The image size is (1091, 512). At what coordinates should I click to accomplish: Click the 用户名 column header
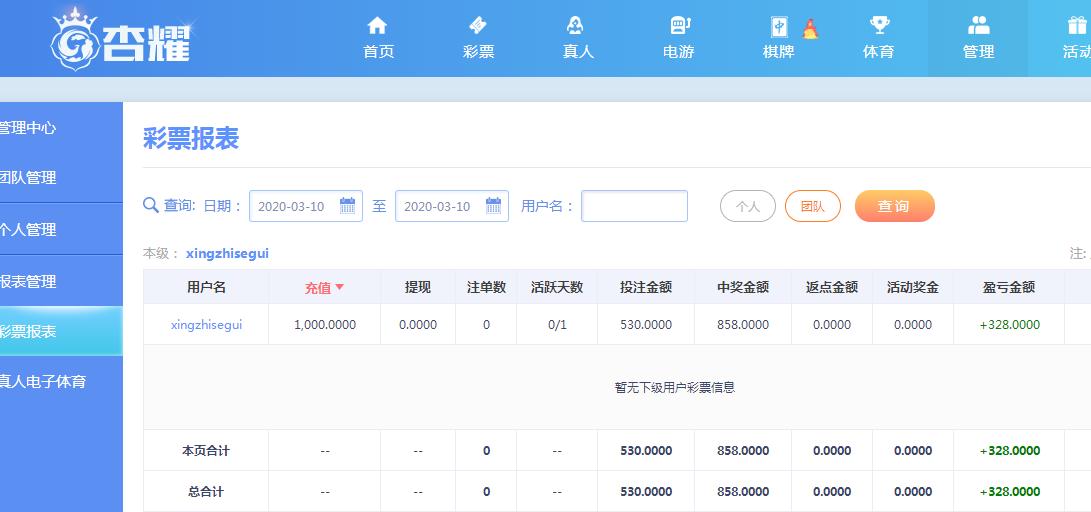point(206,287)
